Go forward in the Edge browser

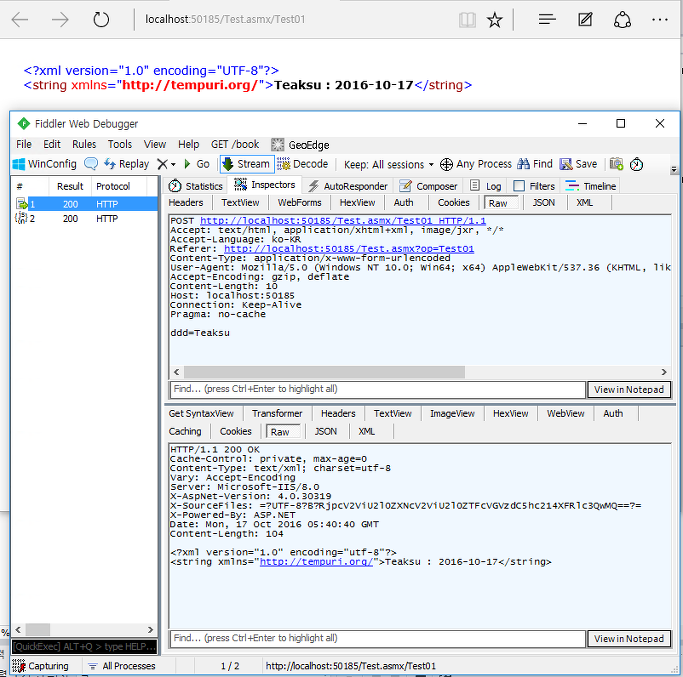point(60,20)
